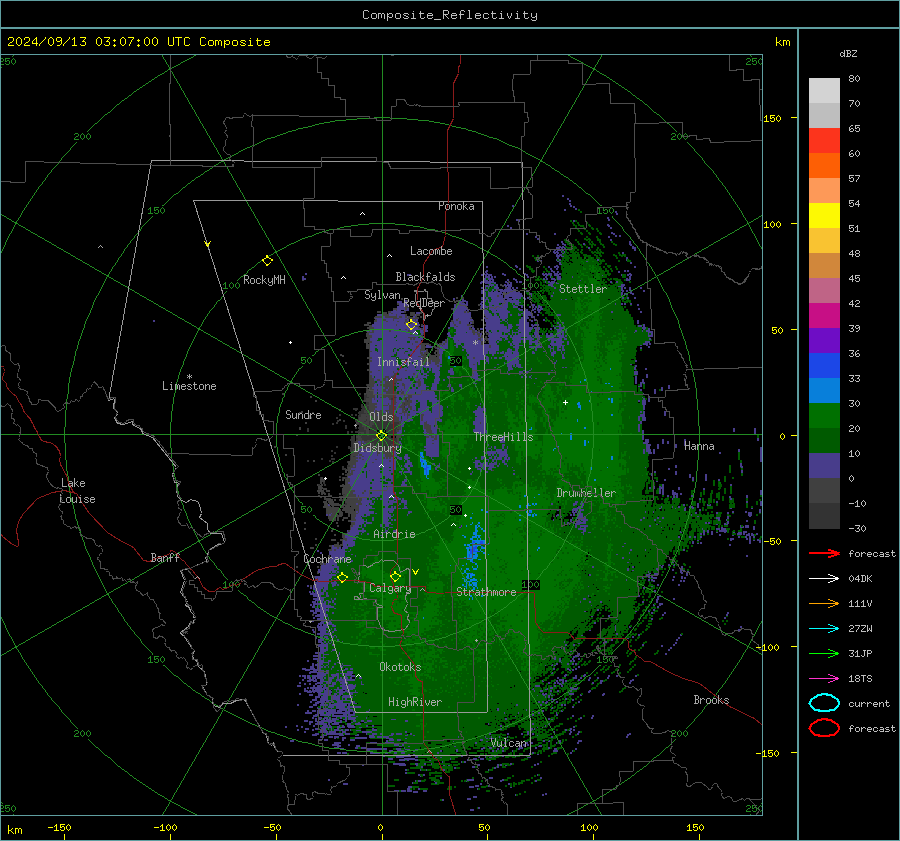Image resolution: width=900 pixels, height=841 pixels.
Task: Select the magenta 39-42 dBZ swatch
Action: 824,316
